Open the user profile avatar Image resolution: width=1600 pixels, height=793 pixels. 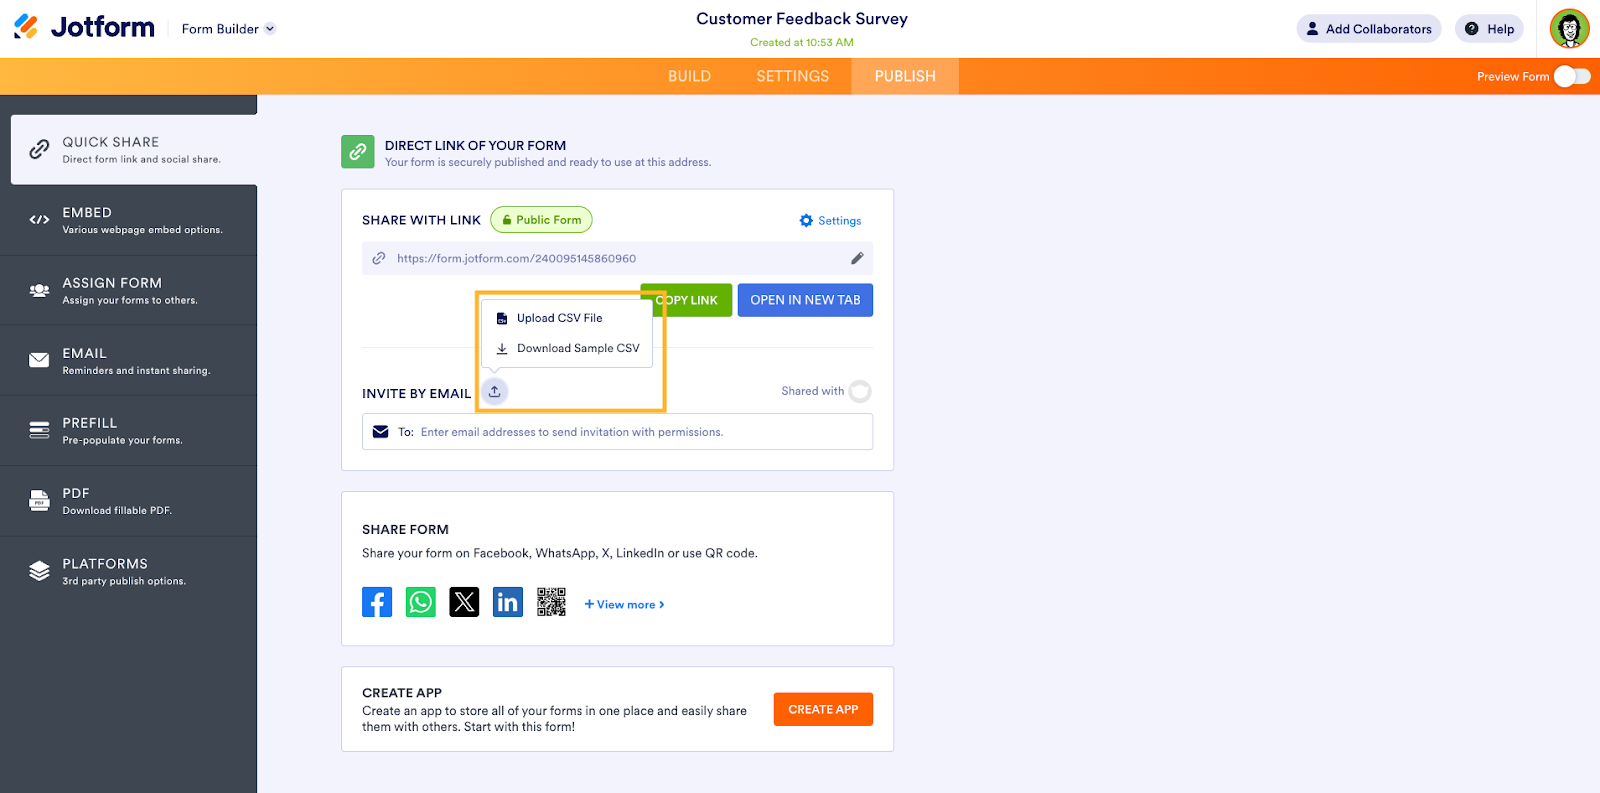pyautogui.click(x=1569, y=29)
